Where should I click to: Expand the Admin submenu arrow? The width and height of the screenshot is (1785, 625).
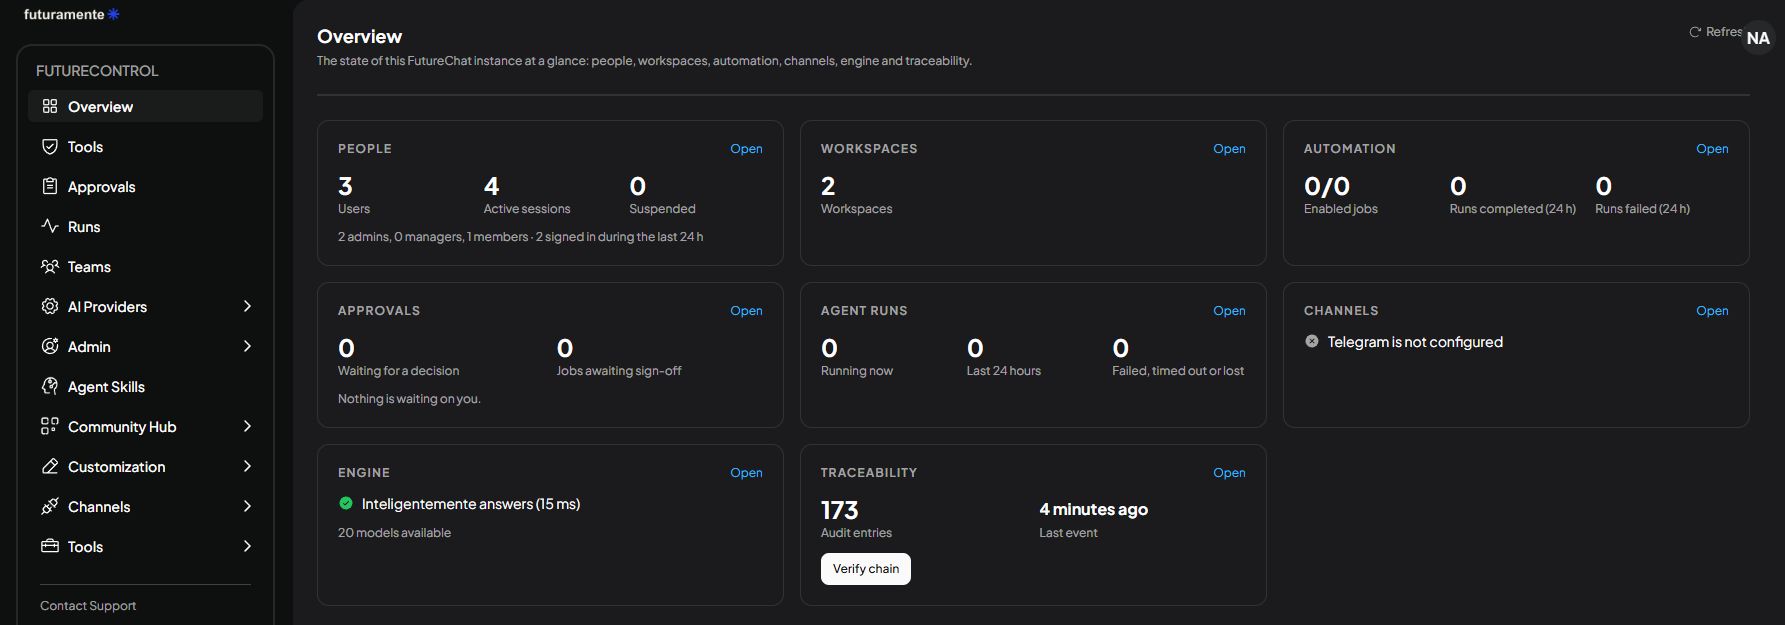[x=247, y=346]
